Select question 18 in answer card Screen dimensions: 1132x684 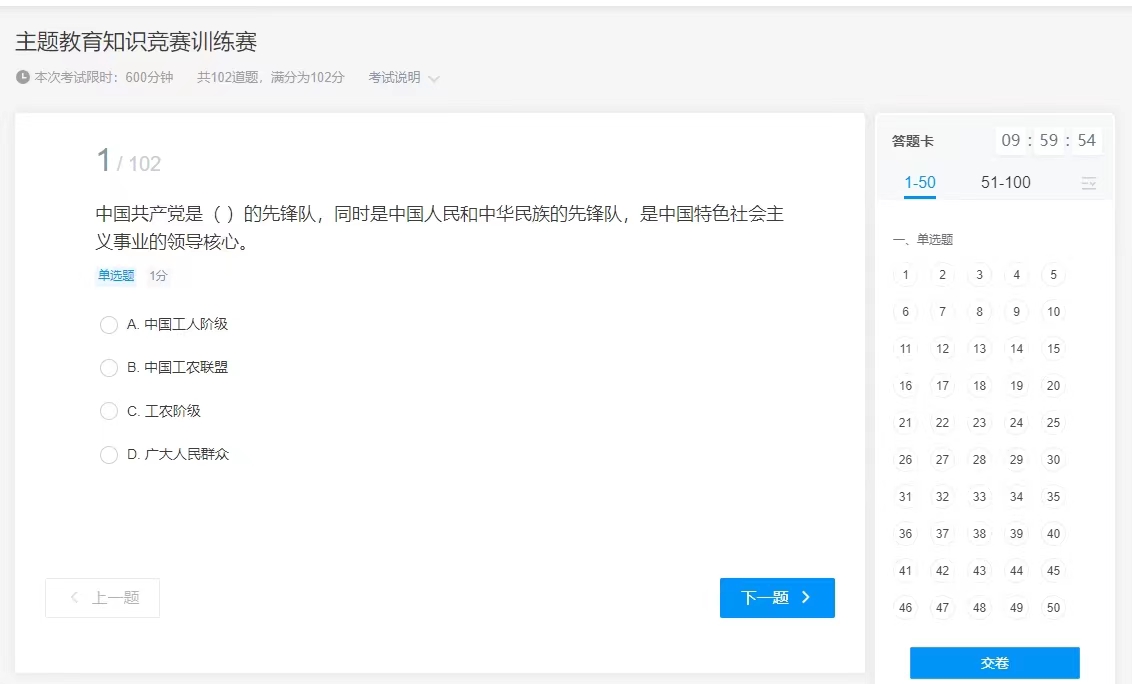(x=979, y=386)
